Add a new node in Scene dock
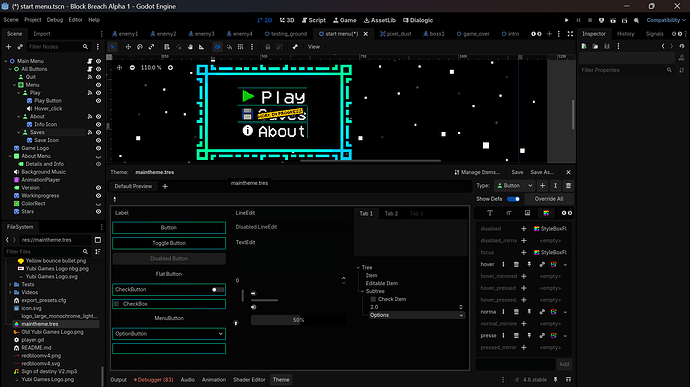Image resolution: width=690 pixels, height=387 pixels. tap(8, 47)
